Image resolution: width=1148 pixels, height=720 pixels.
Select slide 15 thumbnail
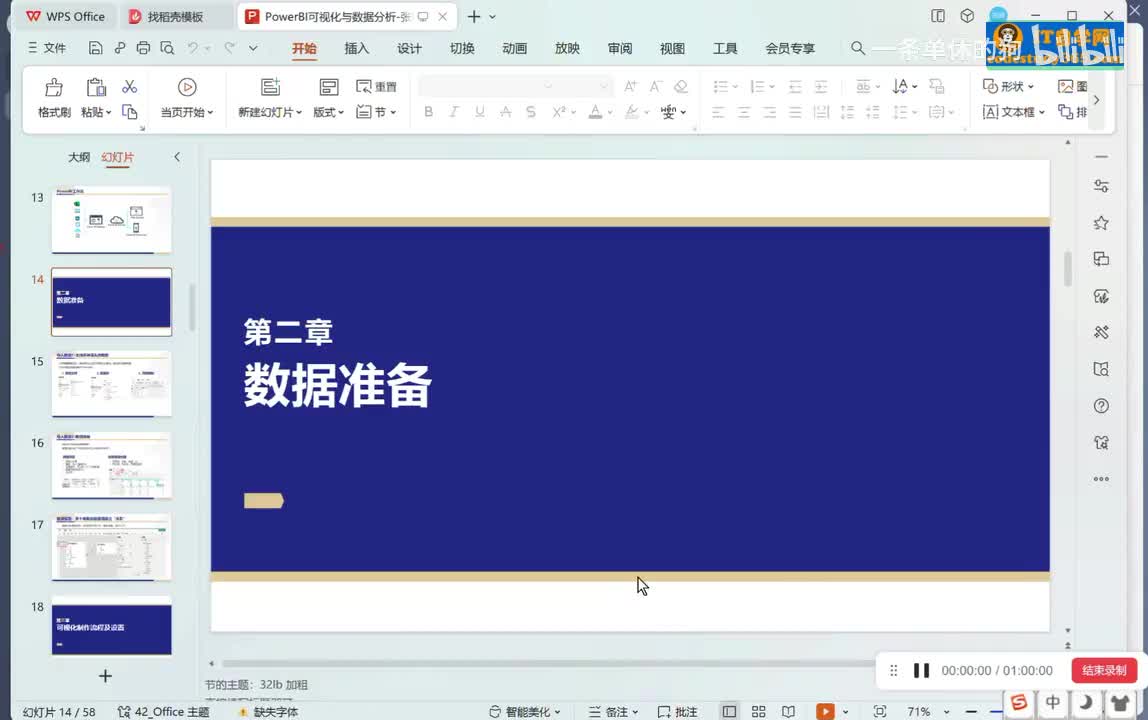click(111, 384)
